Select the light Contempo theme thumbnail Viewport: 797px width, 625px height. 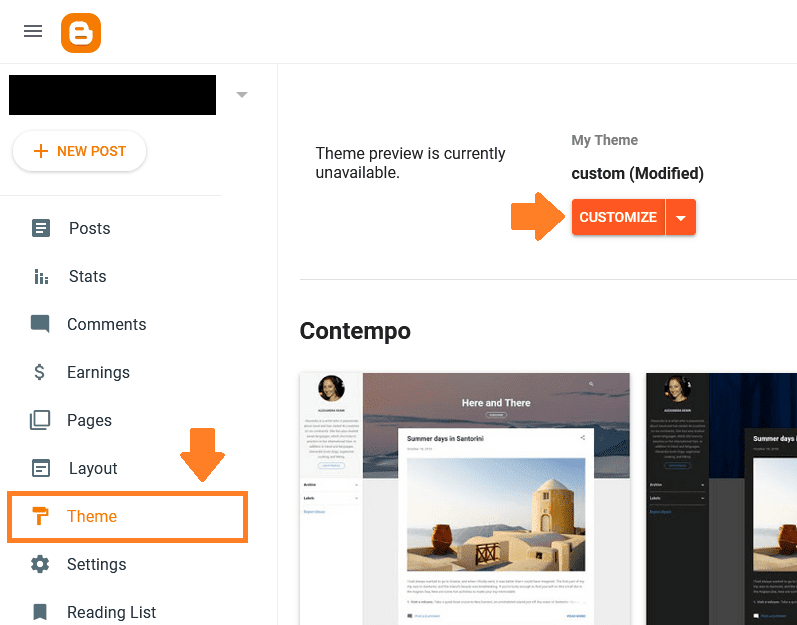click(x=465, y=499)
